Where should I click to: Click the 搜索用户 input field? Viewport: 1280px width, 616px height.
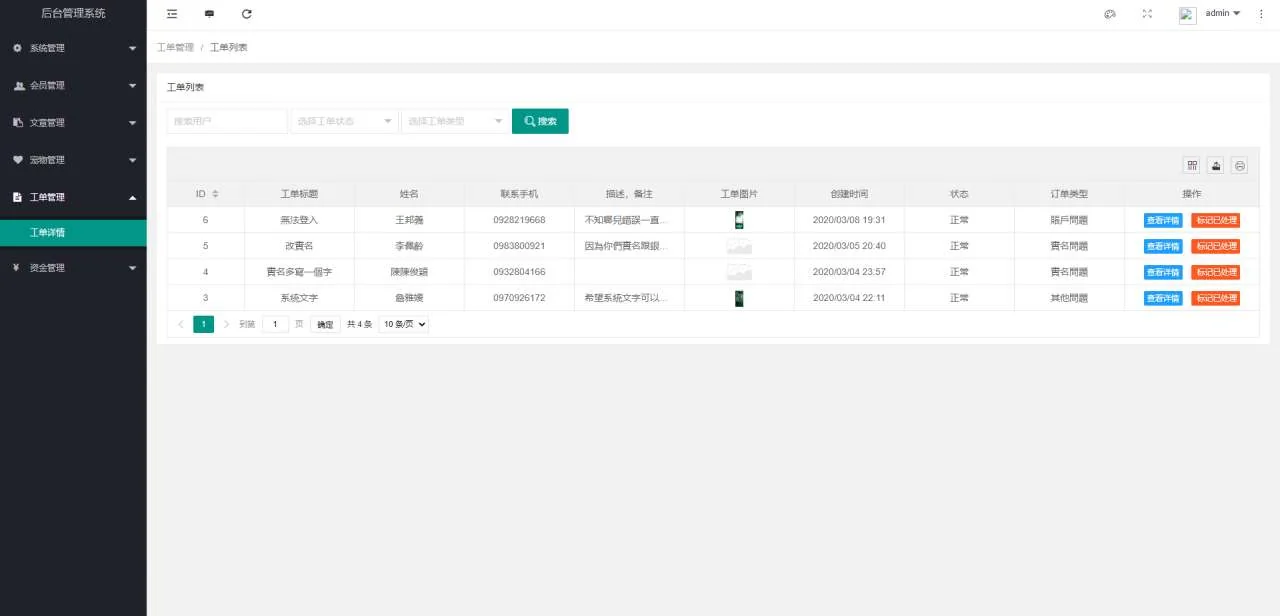(227, 121)
